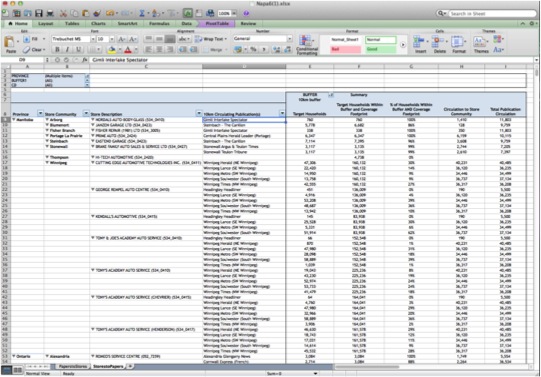Open the zoom 100% dropdown
This screenshot has width=541, height=377.
(x=234, y=13)
